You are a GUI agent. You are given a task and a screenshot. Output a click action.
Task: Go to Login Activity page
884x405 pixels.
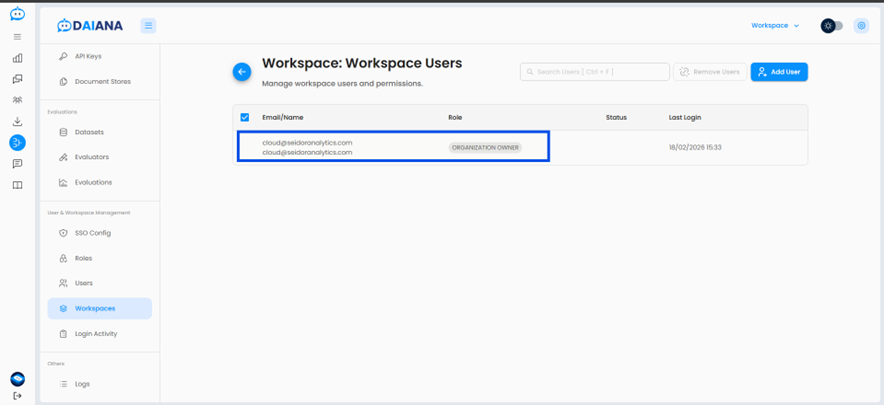96,333
